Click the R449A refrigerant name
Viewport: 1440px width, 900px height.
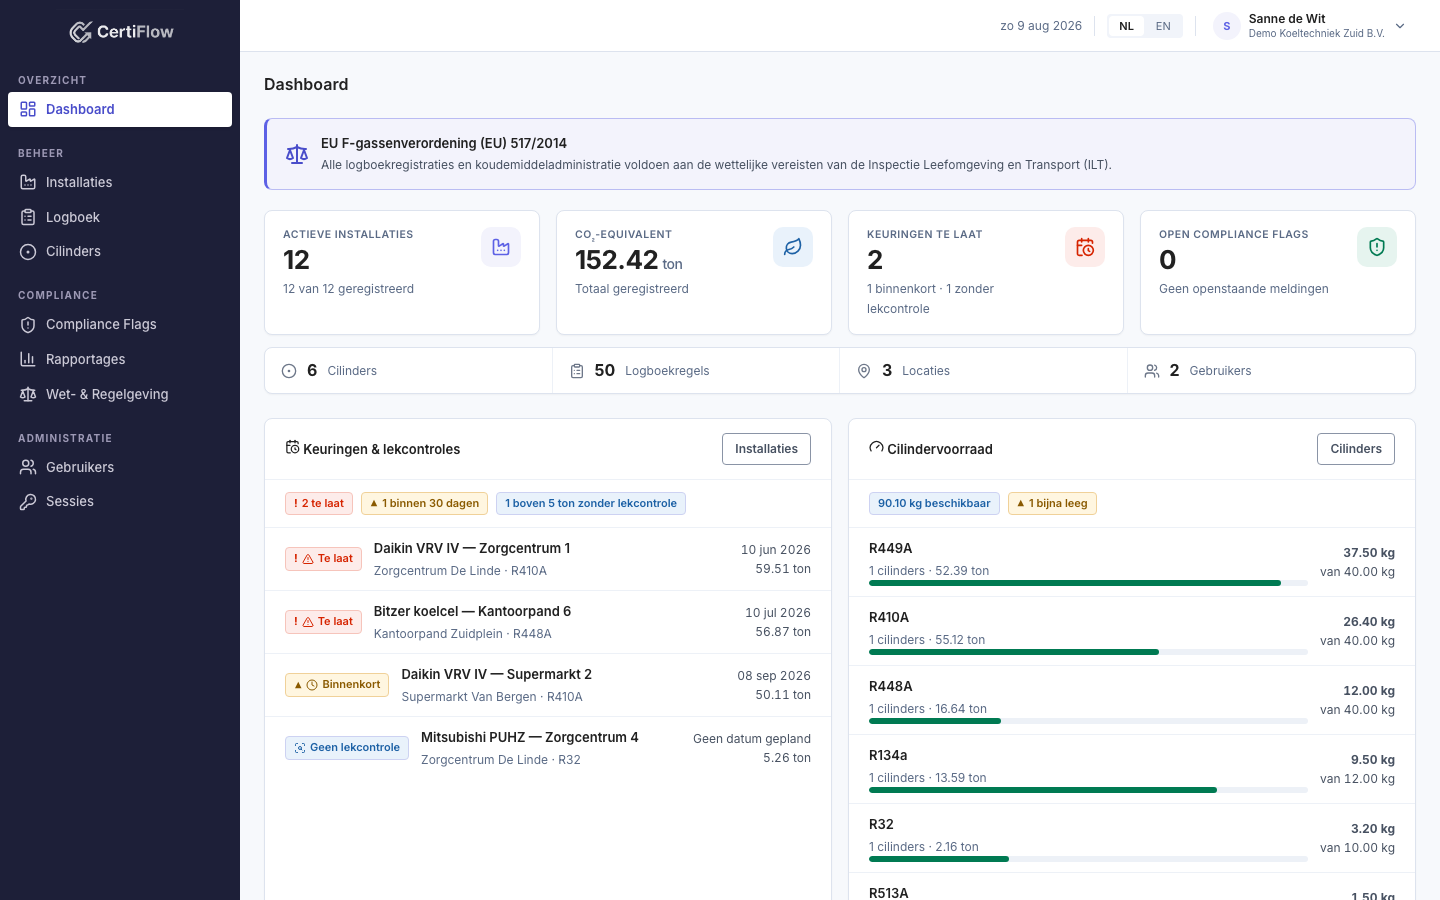(890, 548)
